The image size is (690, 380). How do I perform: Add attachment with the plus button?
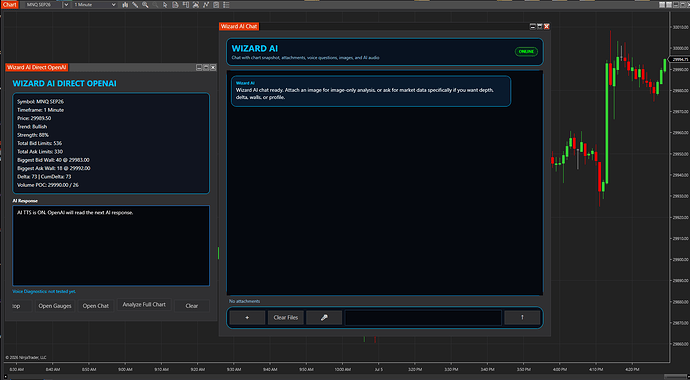[247, 318]
